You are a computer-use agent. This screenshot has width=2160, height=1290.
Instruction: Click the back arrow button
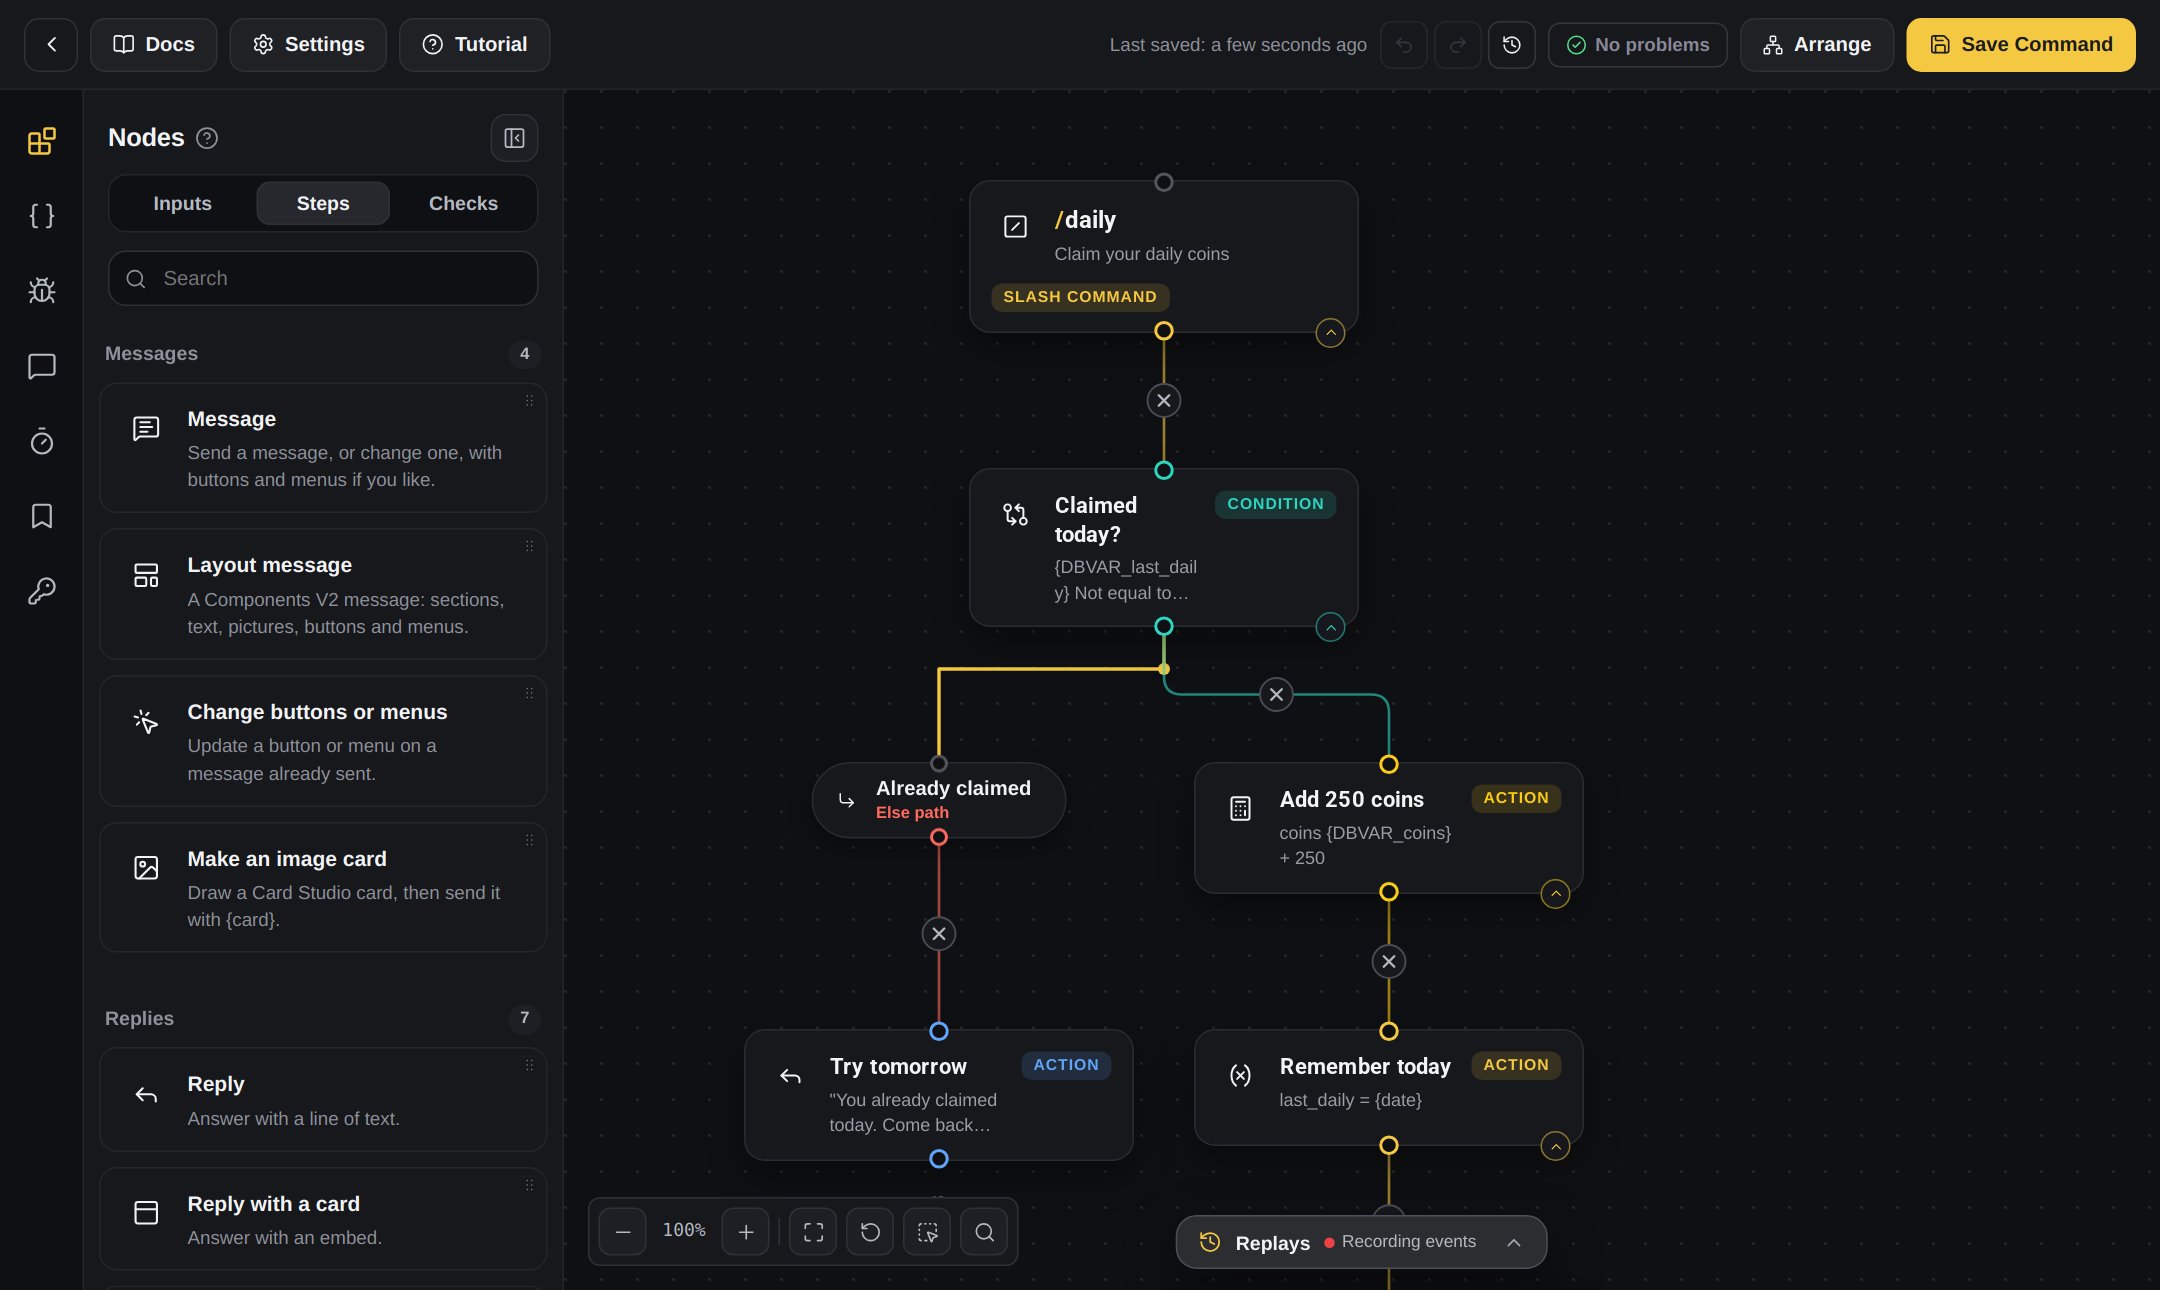(51, 45)
